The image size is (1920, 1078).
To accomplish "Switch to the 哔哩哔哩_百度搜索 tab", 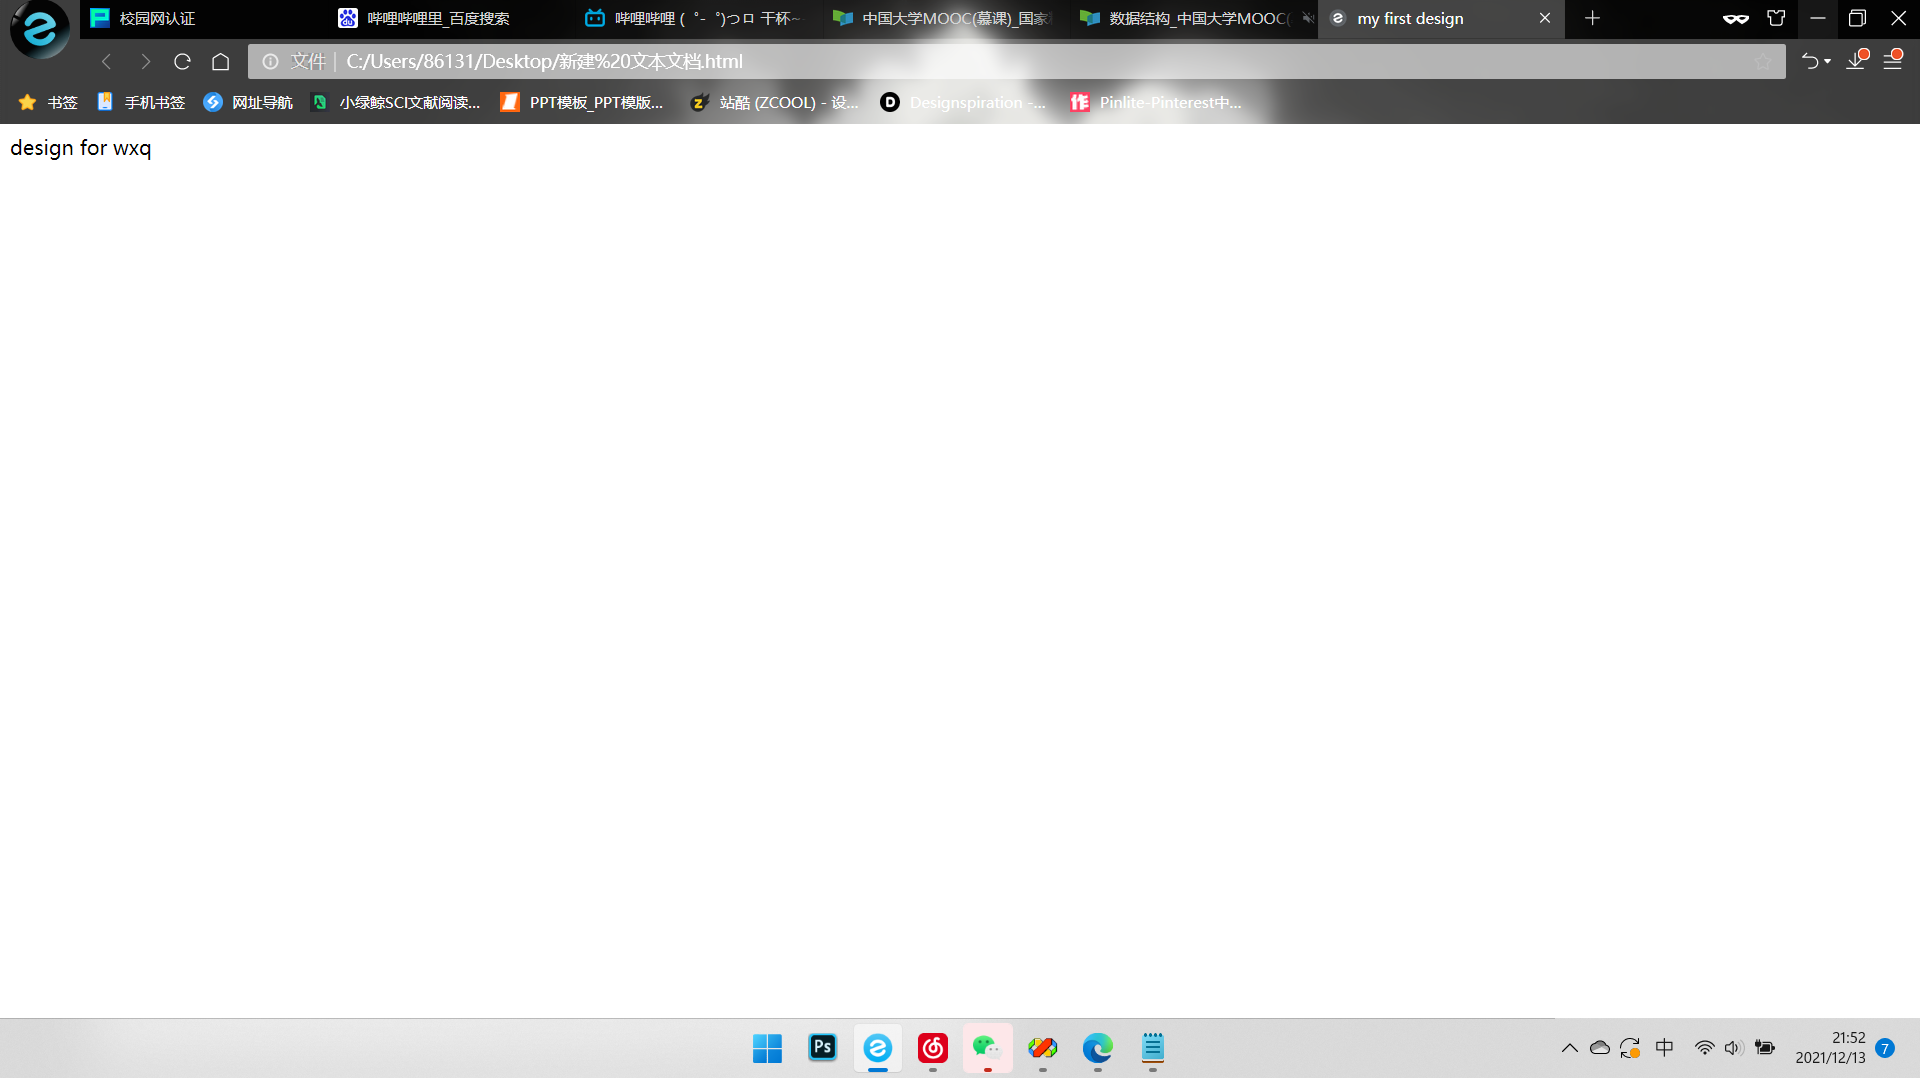I will [451, 18].
